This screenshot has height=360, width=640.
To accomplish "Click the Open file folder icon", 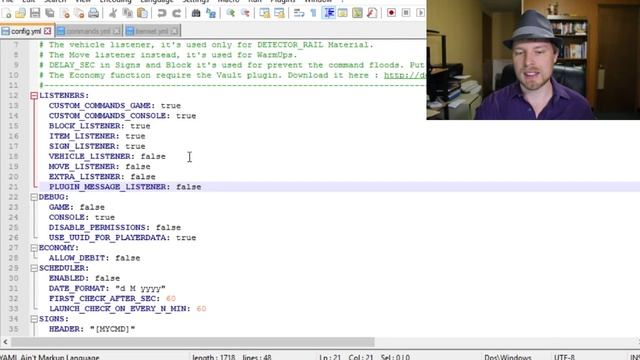I will 20,13.
